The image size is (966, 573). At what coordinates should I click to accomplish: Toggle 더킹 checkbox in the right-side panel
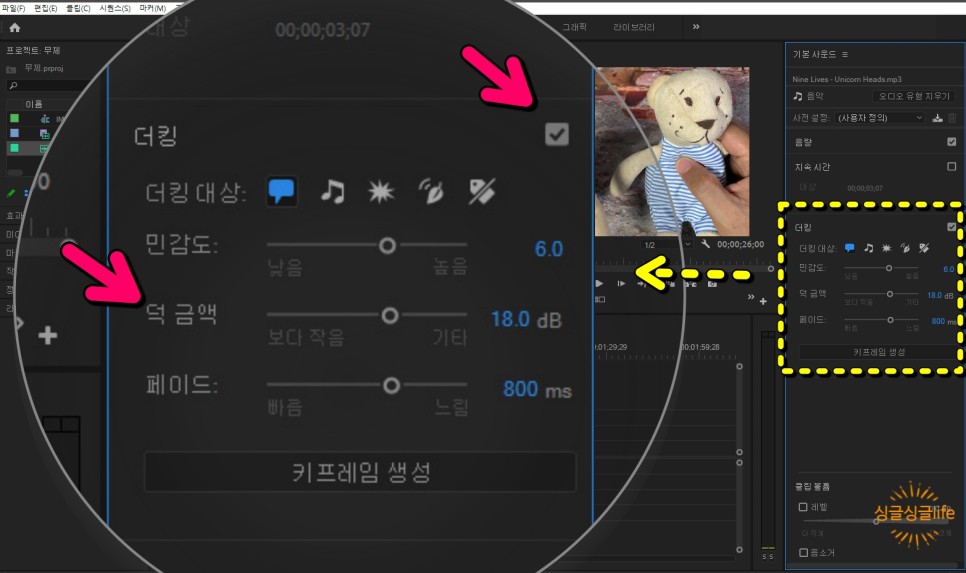tap(951, 227)
